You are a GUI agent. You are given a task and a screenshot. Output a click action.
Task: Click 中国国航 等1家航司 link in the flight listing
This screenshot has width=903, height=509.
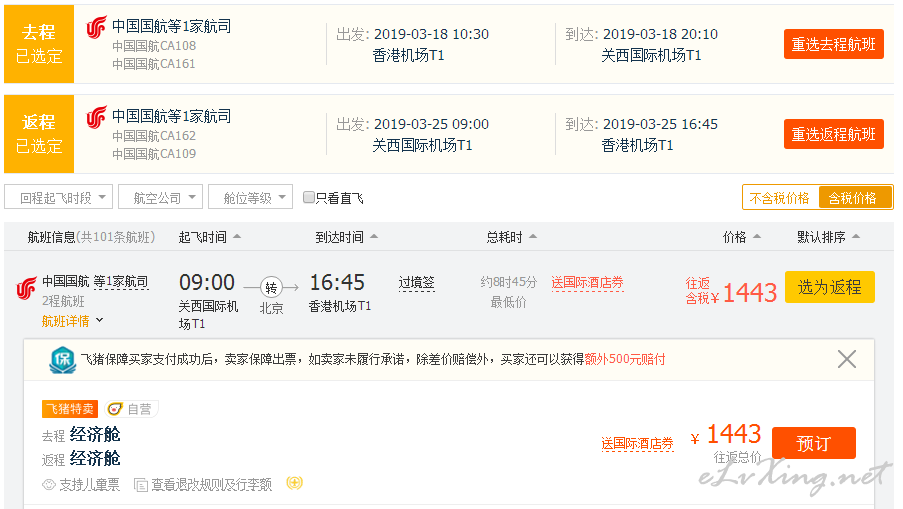[x=95, y=282]
